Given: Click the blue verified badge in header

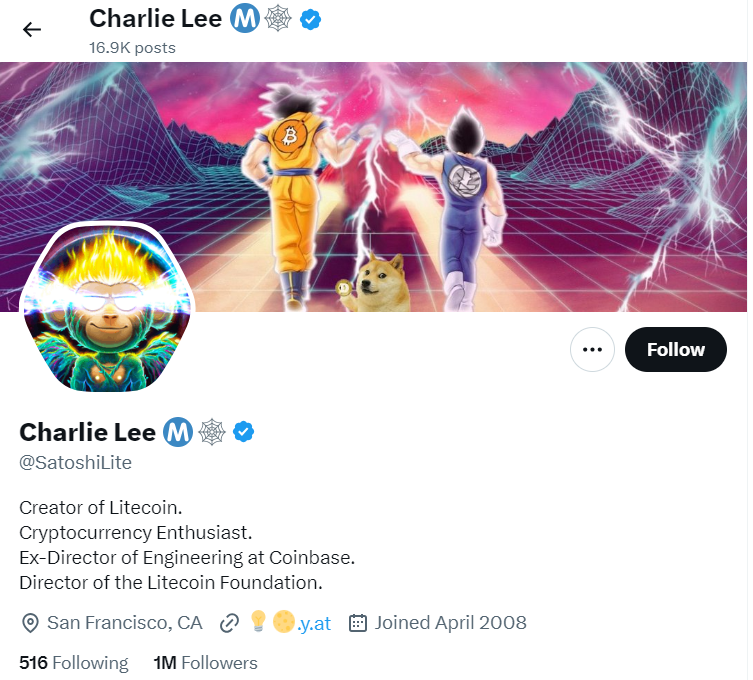Looking at the screenshot, I should click(x=310, y=20).
